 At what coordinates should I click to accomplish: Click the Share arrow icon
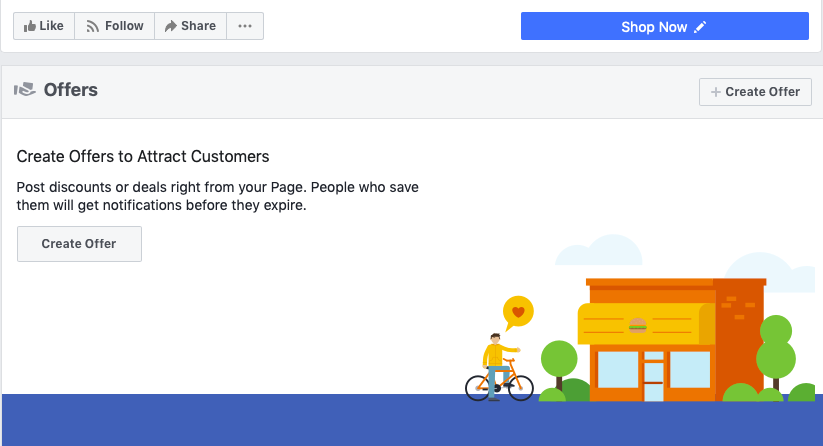click(171, 26)
